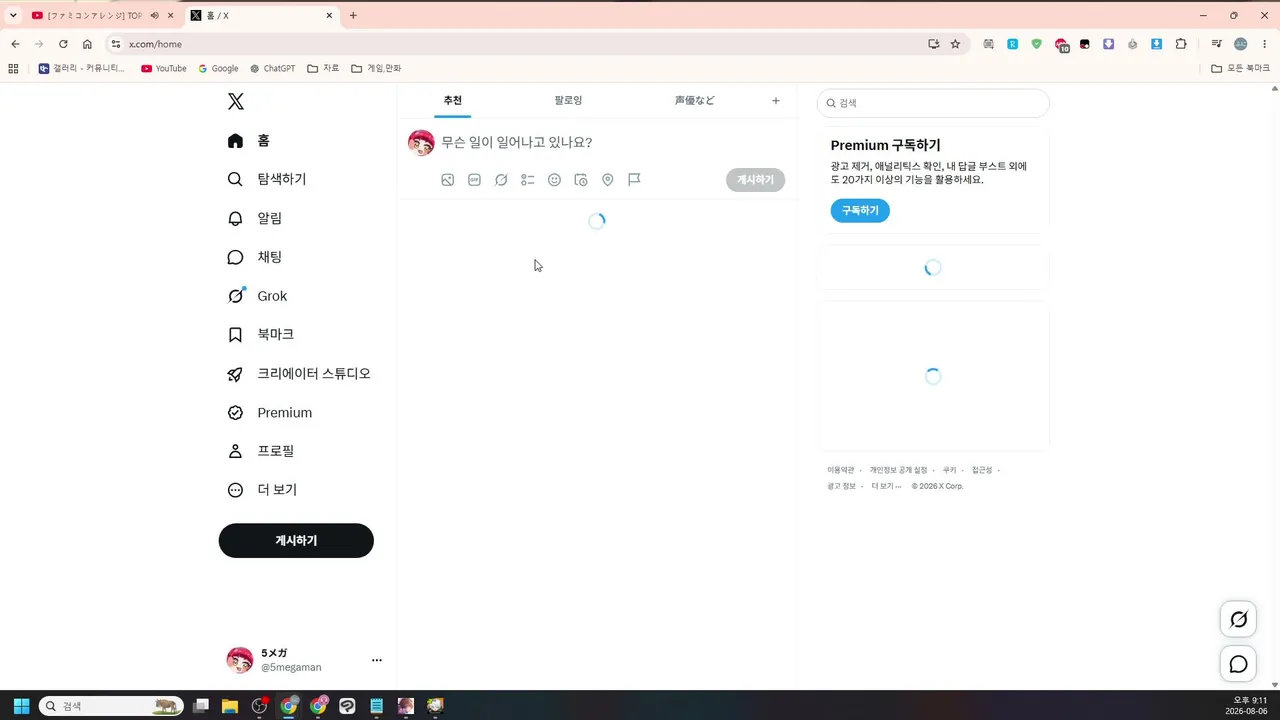This screenshot has height=720, width=1280.
Task: Bookmark this page with the star icon
Action: (x=955, y=44)
